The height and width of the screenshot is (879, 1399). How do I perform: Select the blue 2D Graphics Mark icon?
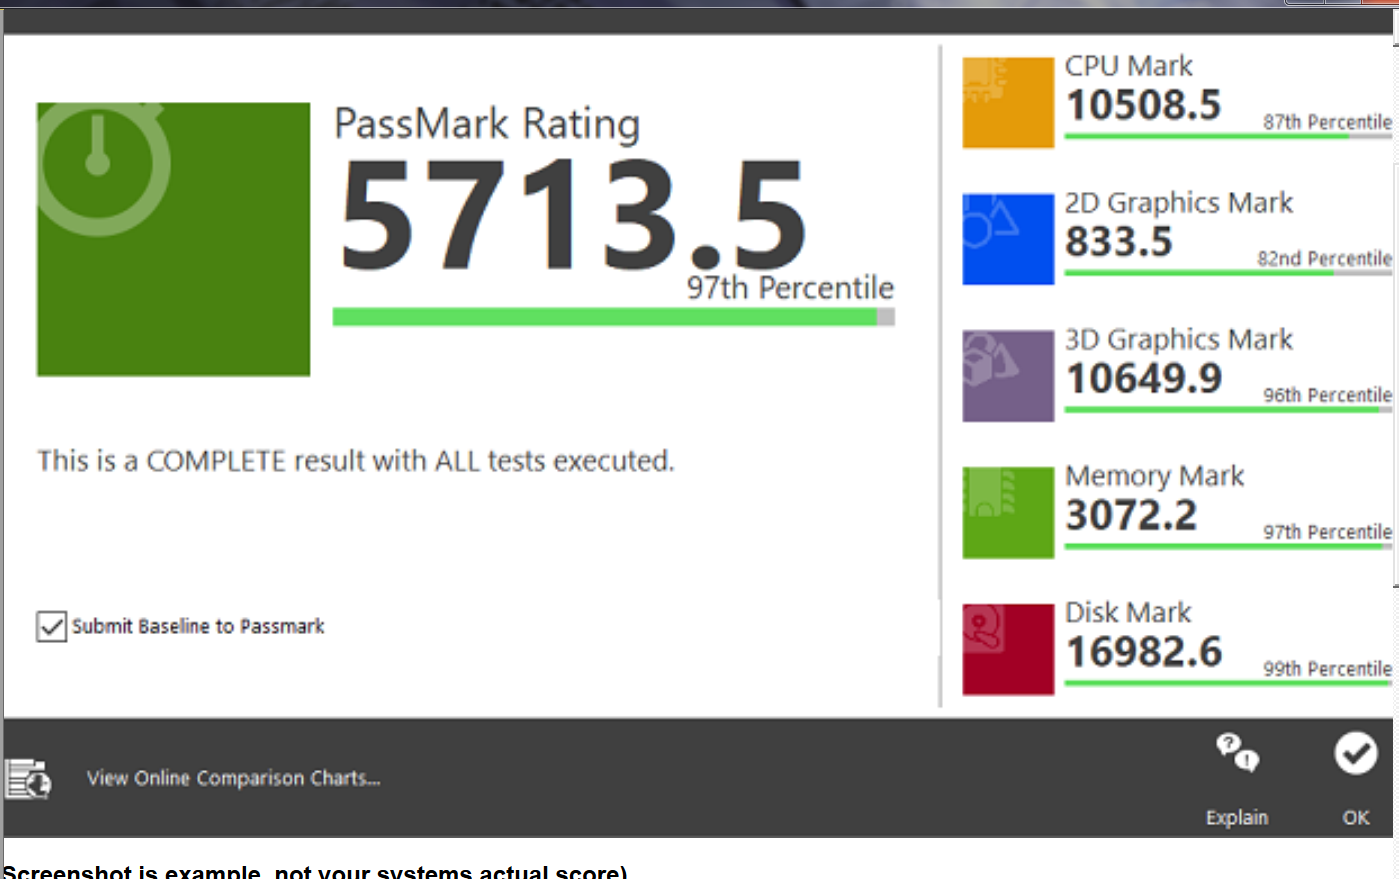(1008, 239)
